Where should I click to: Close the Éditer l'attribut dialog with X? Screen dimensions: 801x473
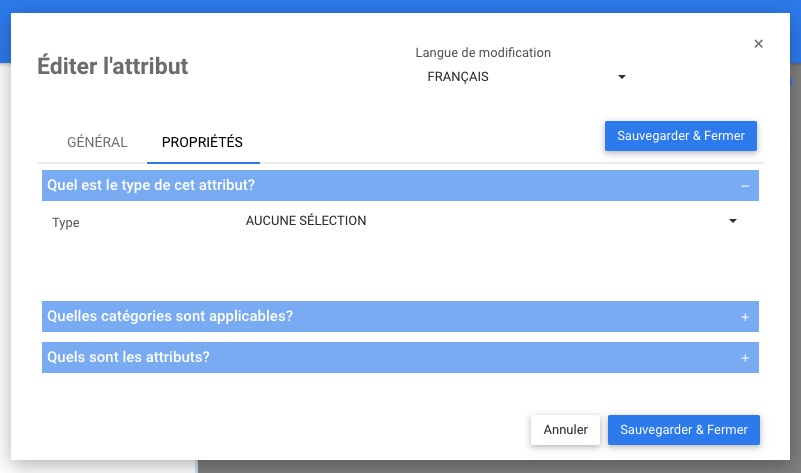[758, 44]
